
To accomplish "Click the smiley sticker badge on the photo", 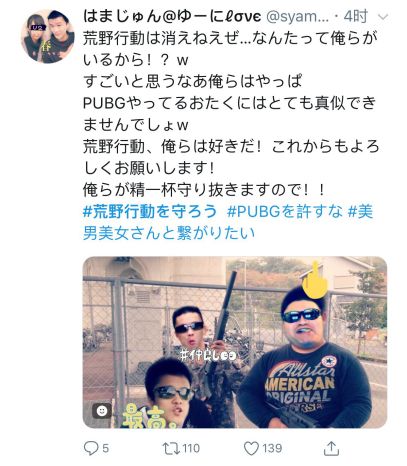I will [102, 410].
